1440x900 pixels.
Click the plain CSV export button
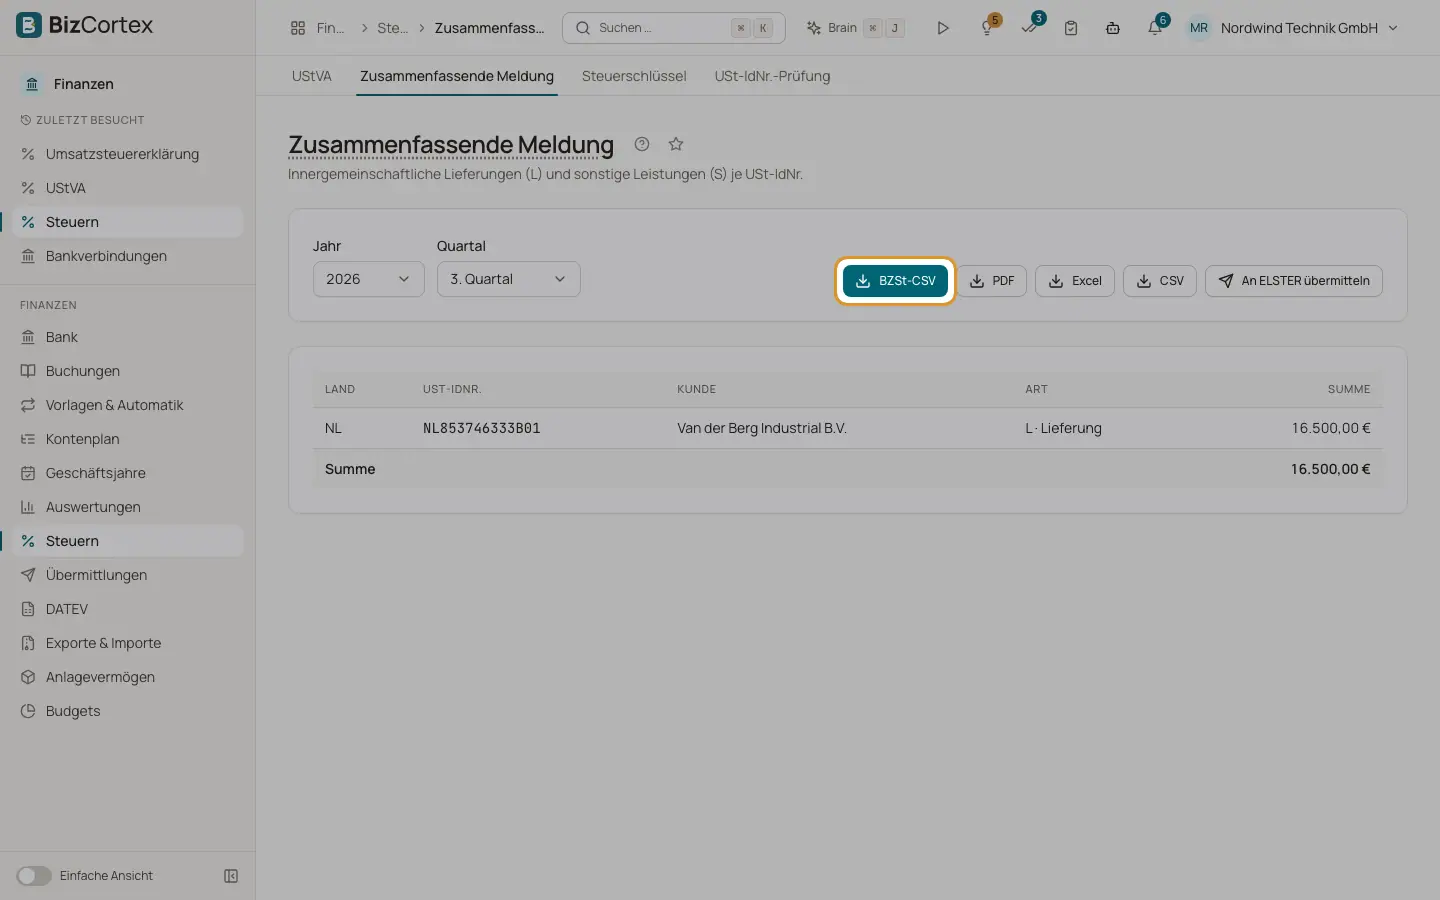pos(1160,281)
